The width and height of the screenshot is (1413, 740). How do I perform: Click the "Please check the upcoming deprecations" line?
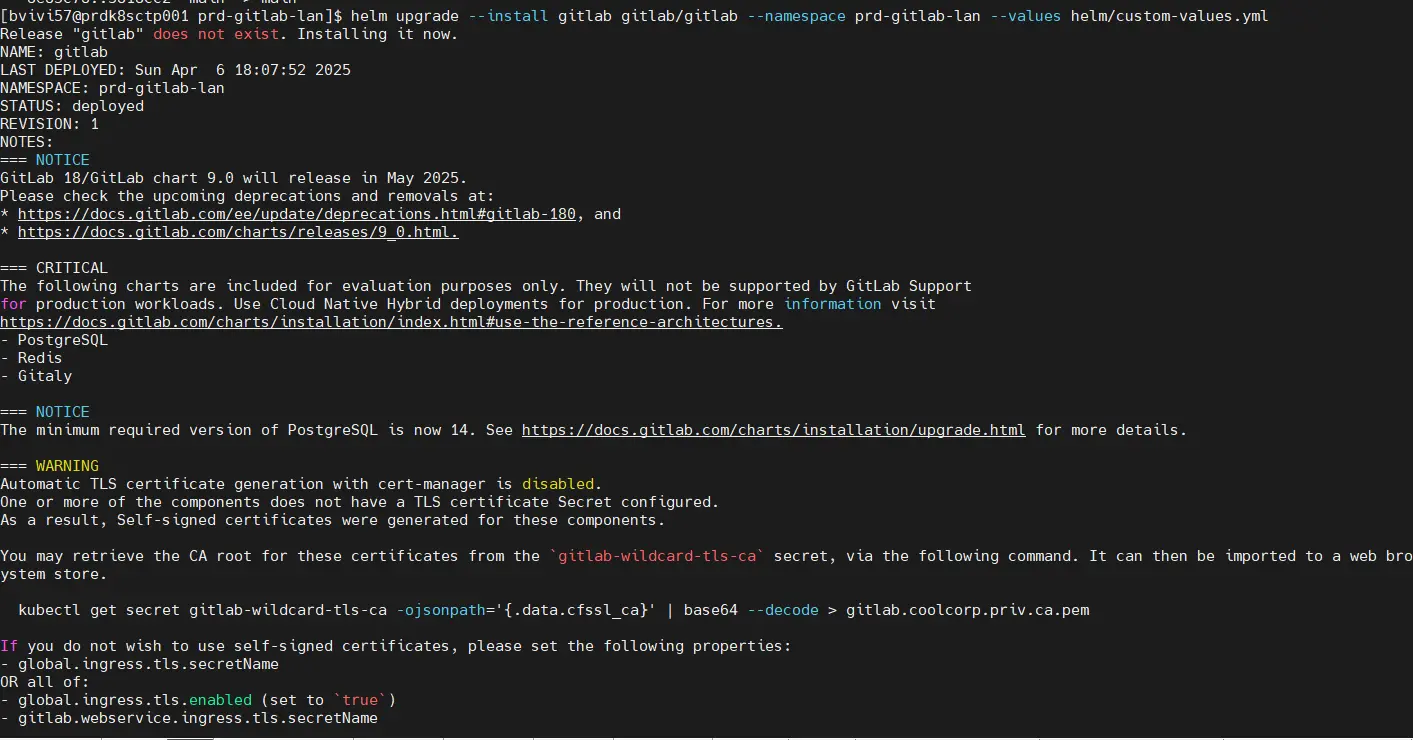(247, 196)
